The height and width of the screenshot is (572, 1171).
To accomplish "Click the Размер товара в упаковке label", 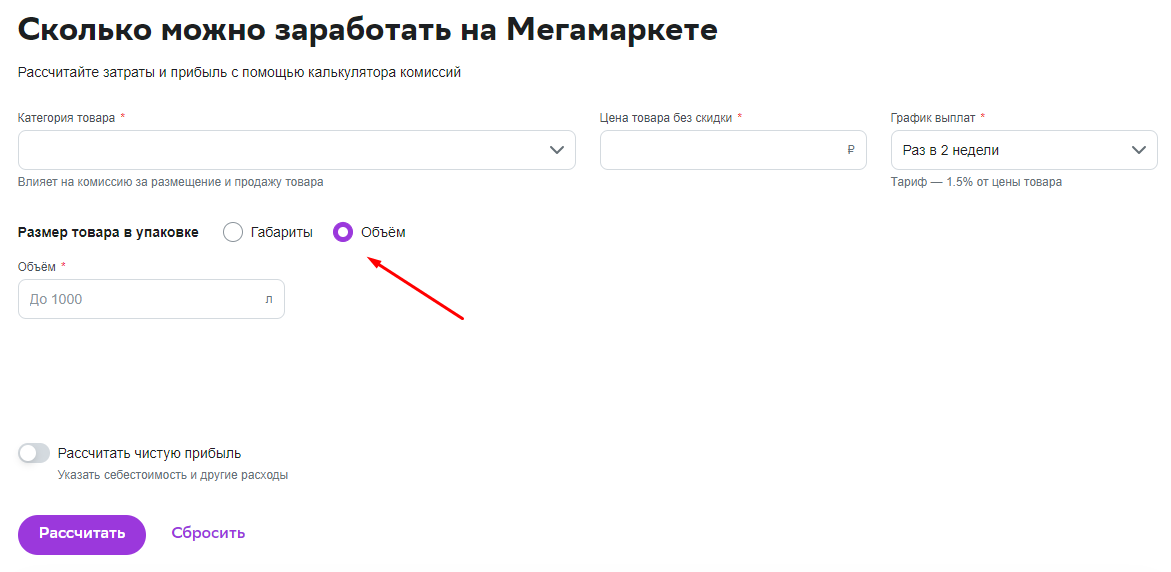I will [108, 232].
